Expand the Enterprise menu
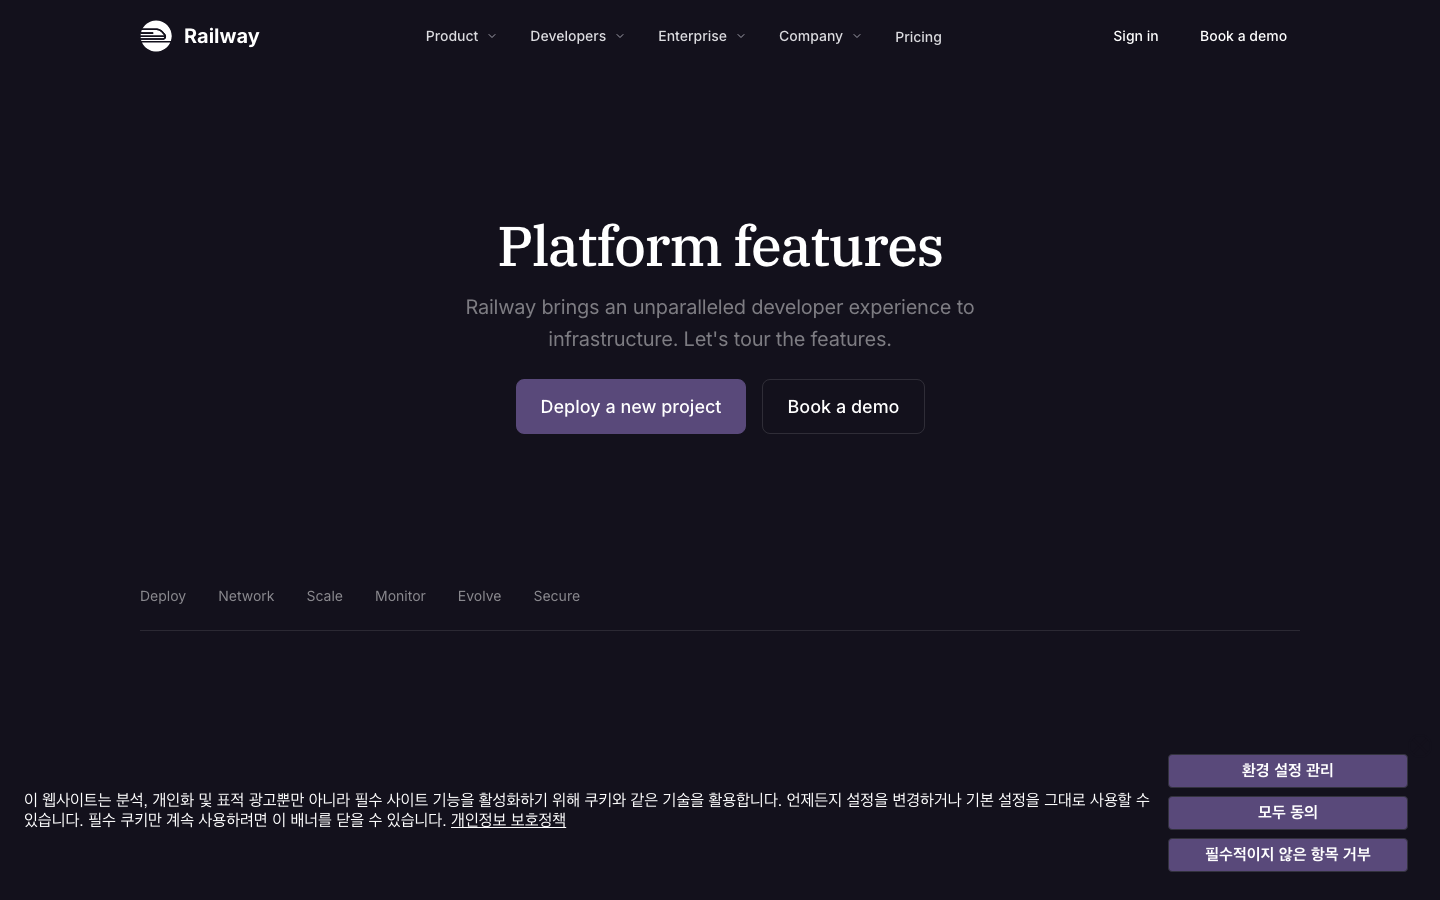Viewport: 1440px width, 900px height. (701, 36)
